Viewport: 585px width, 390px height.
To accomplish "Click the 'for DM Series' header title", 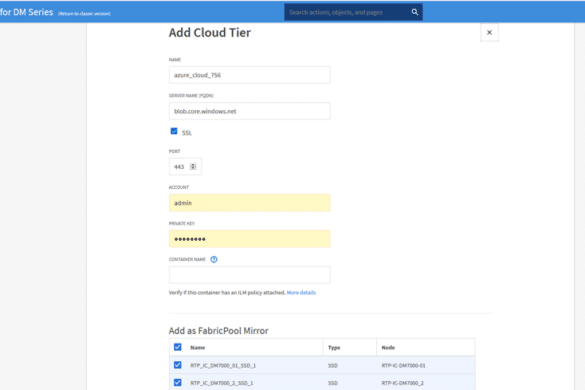I will pyautogui.click(x=26, y=12).
